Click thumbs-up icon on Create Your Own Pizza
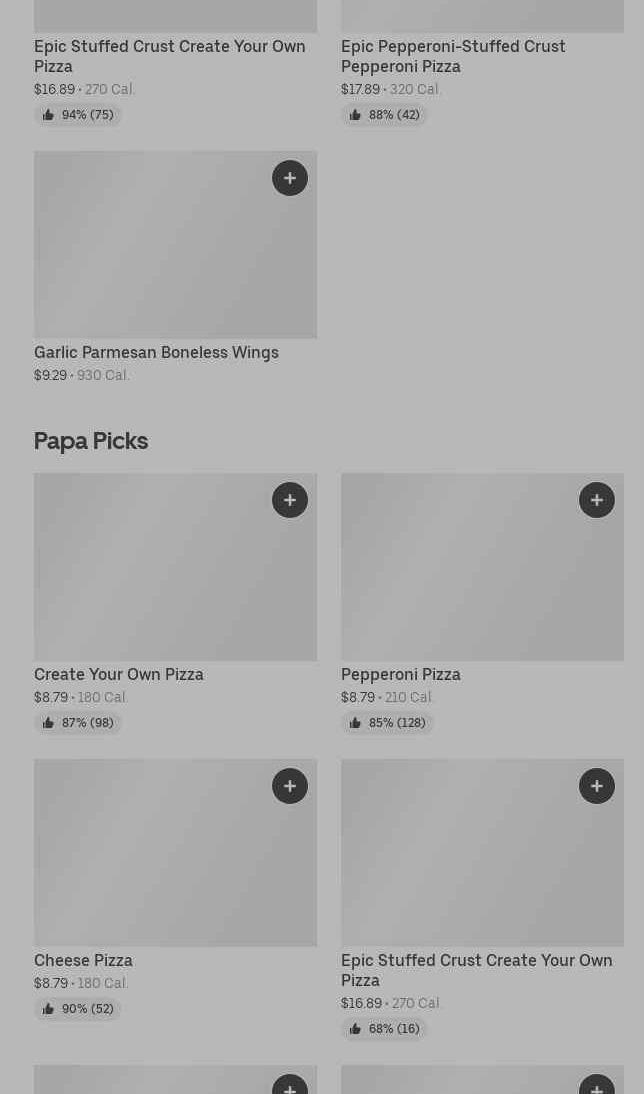The height and width of the screenshot is (1094, 644). [x=48, y=723]
